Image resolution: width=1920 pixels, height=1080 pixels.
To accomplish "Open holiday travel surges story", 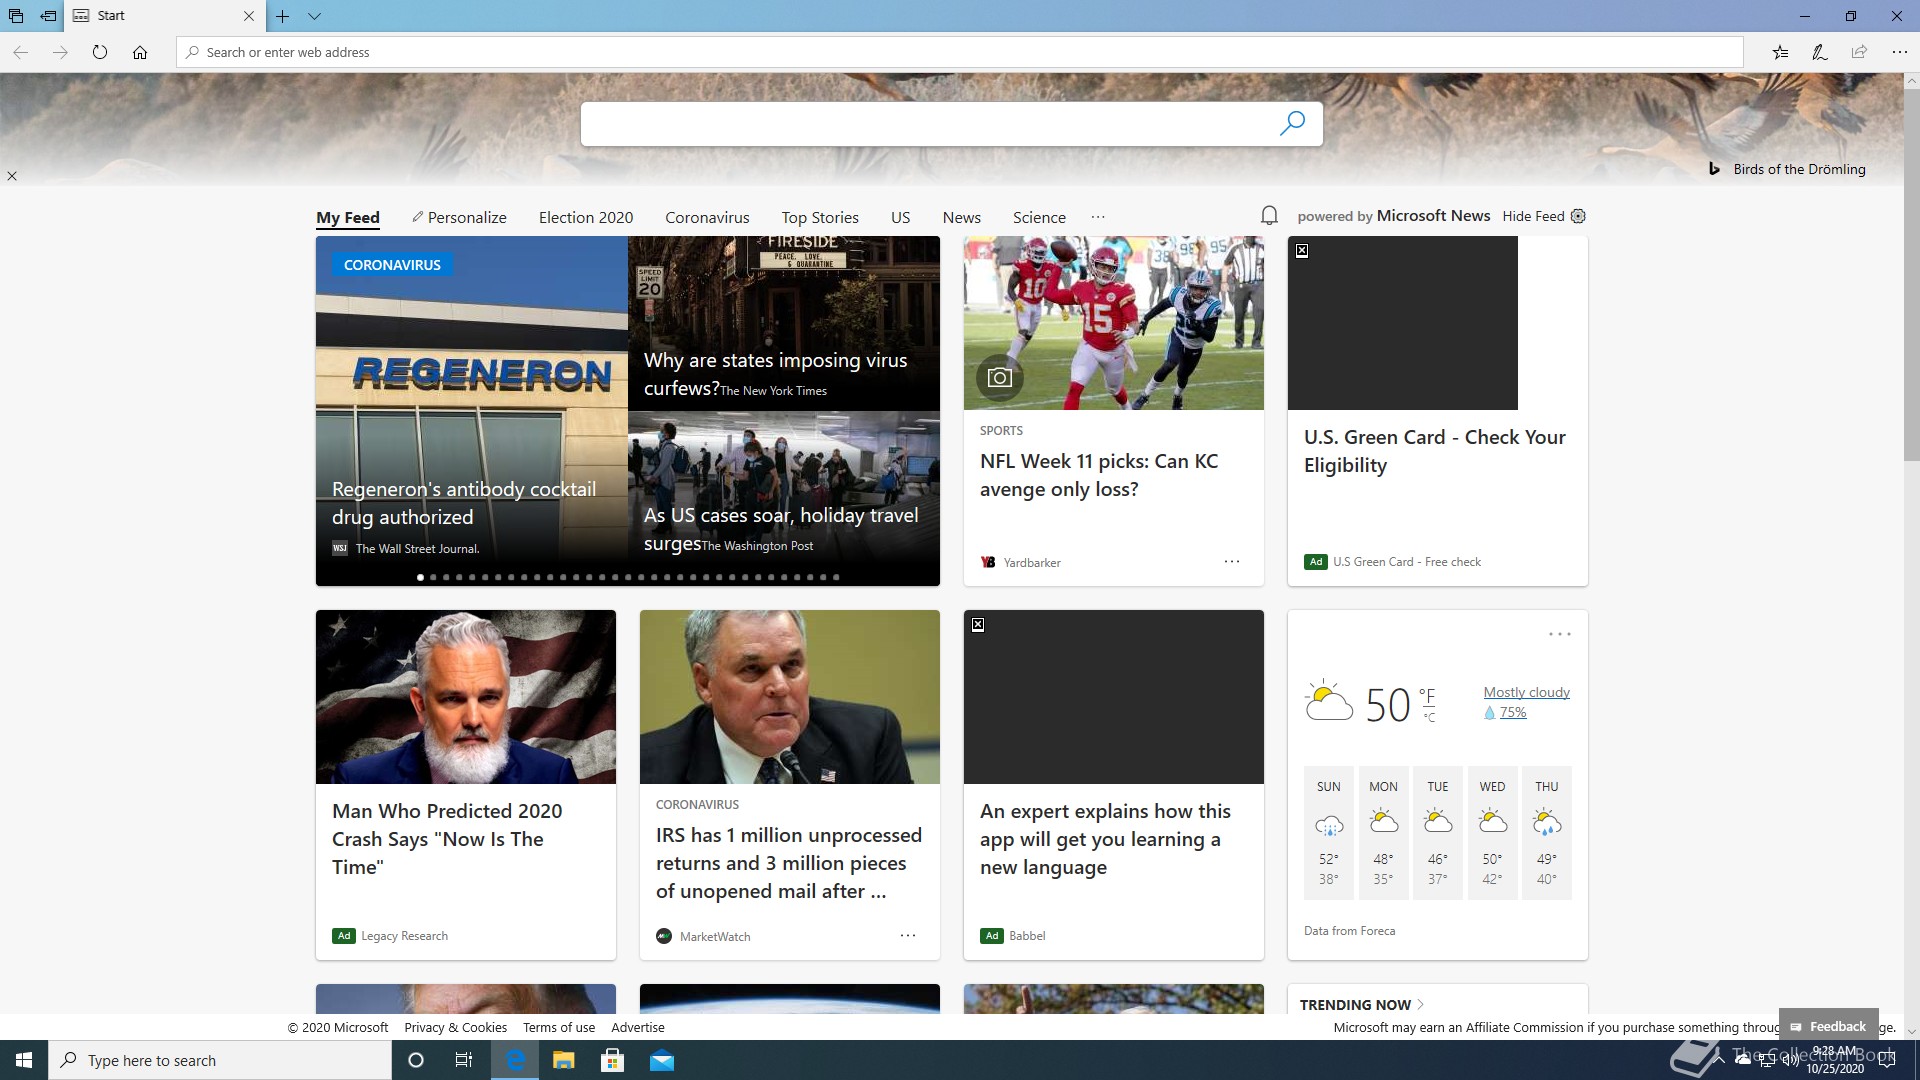I will click(x=781, y=529).
